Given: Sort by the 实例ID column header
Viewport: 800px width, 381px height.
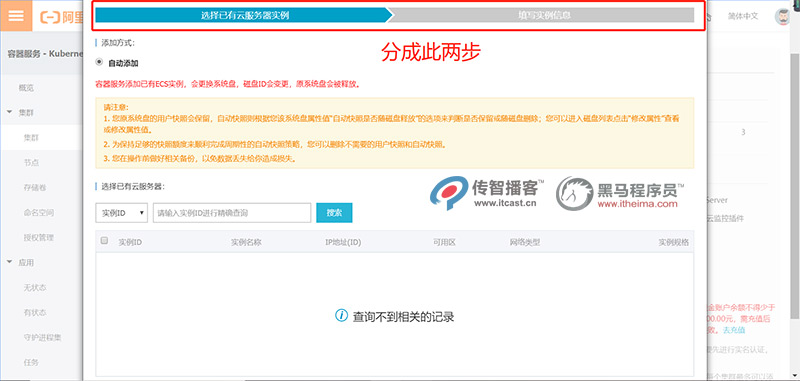Looking at the screenshot, I should (130, 242).
